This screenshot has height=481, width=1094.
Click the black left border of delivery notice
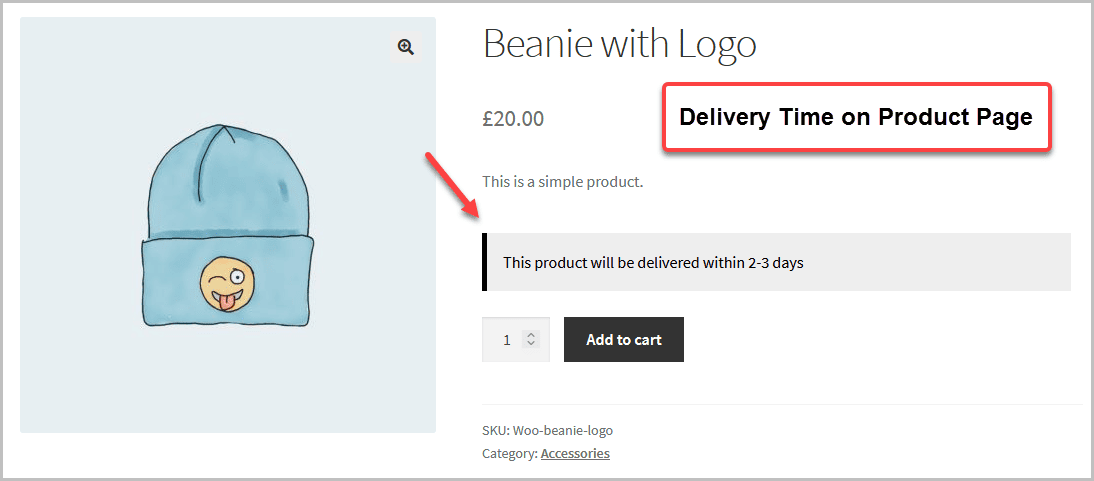tap(485, 262)
